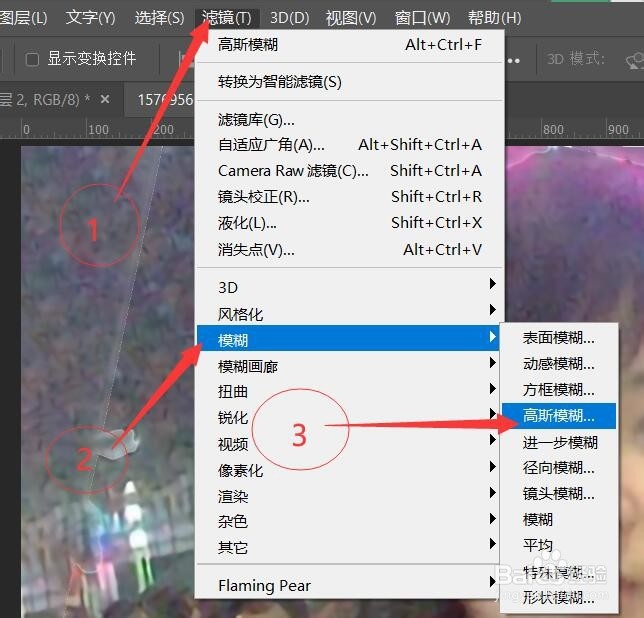Screen dimensions: 644x618
Task: Close the 图层 2, RGB/8 document tab
Action: (105, 99)
